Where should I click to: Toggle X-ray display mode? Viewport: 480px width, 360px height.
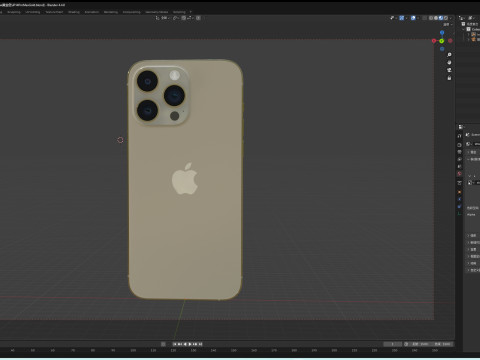tap(425, 18)
